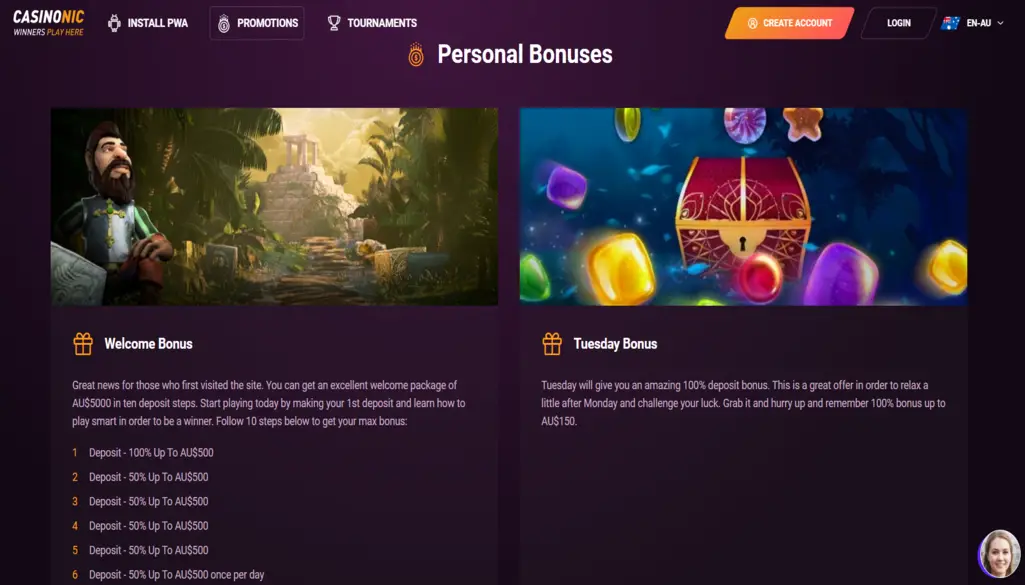The width and height of the screenshot is (1025, 585).
Task: Click the Tuesday Bonus gift icon
Action: 552,344
